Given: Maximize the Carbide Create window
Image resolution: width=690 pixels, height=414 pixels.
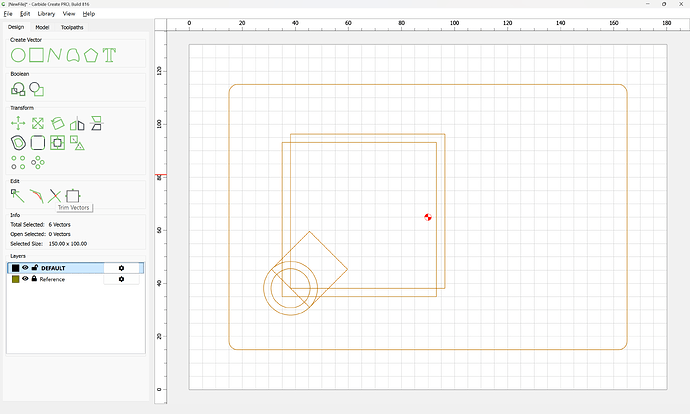Looking at the screenshot, I should point(664,4).
